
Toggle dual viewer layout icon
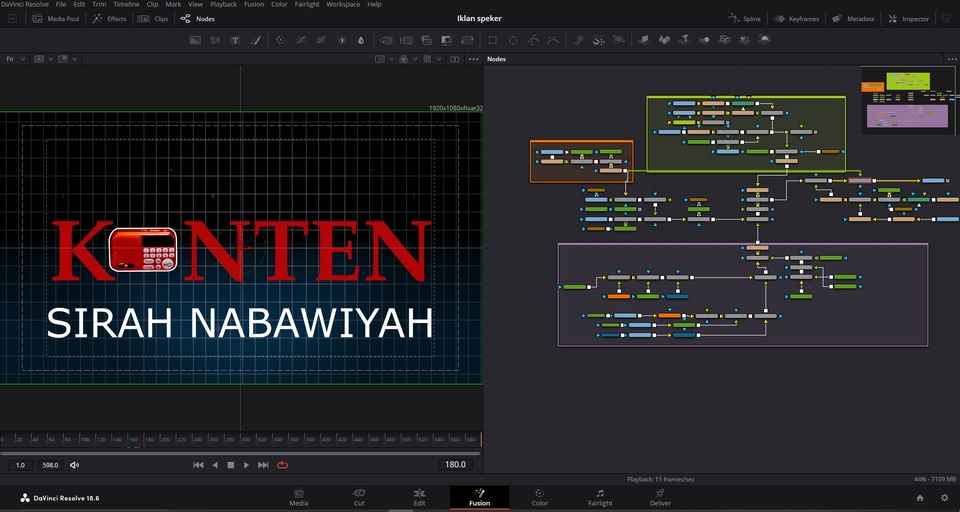pyautogui.click(x=454, y=59)
